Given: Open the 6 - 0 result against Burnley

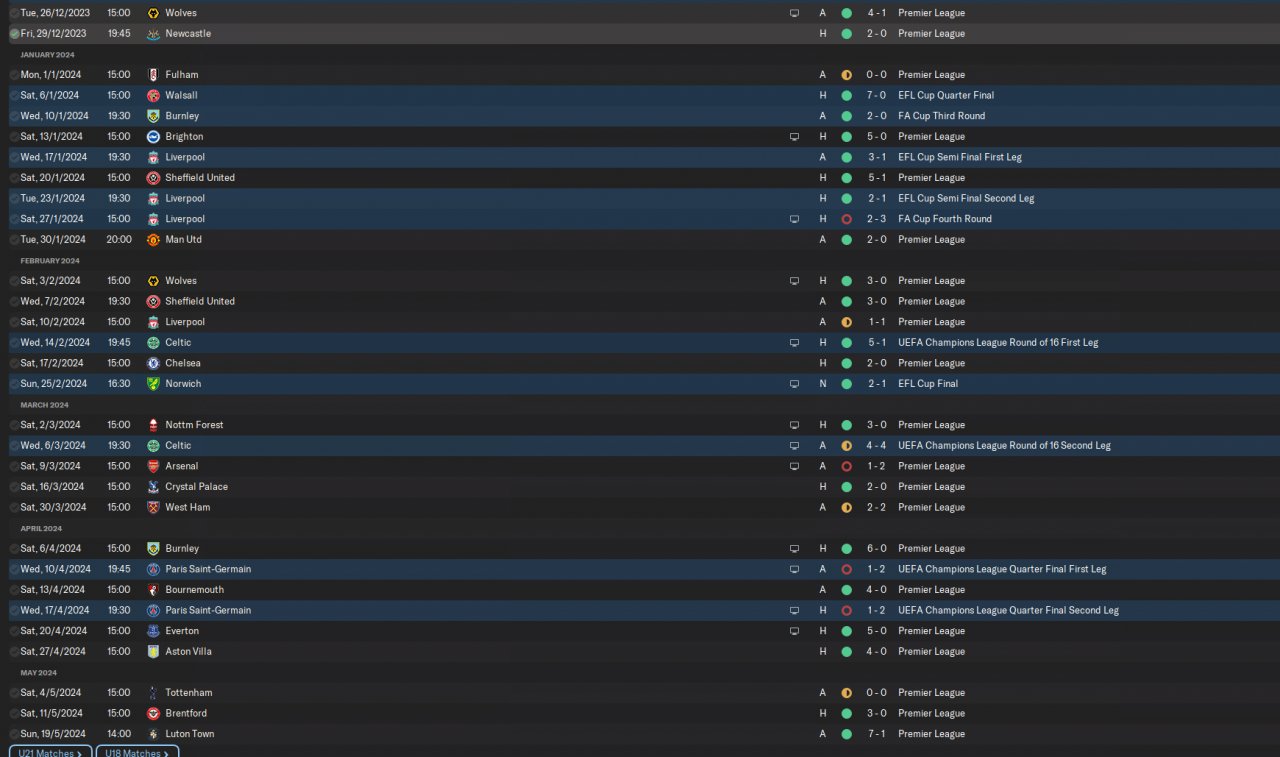Looking at the screenshot, I should tap(876, 549).
